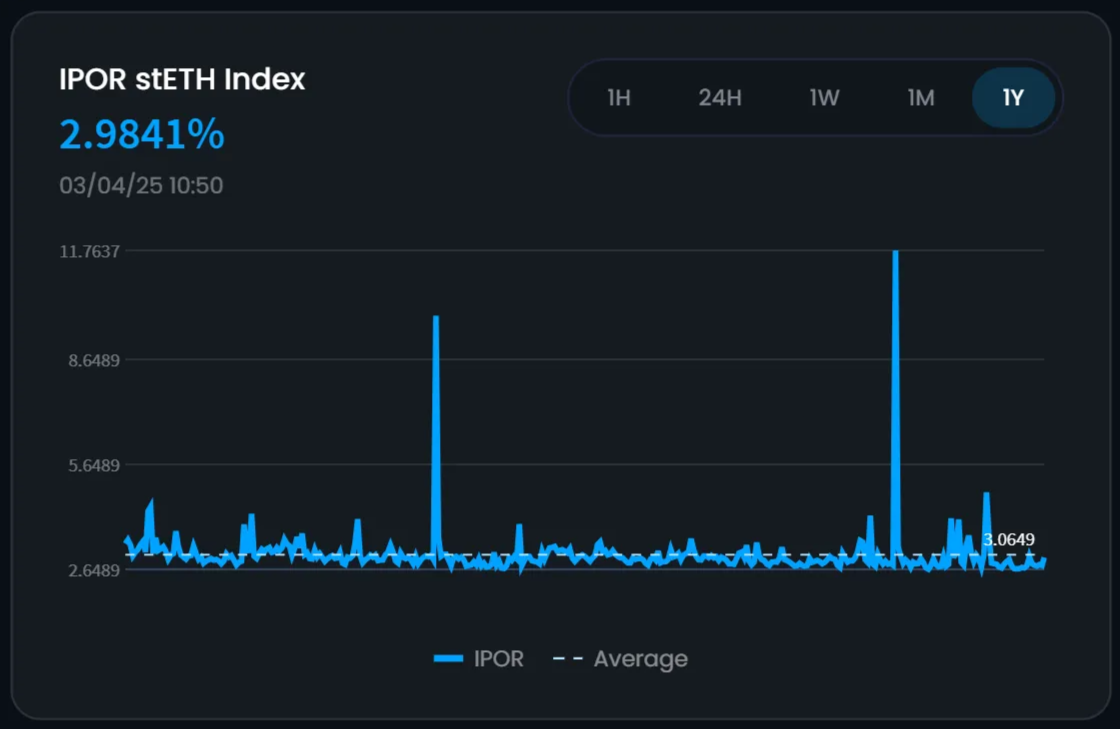
Task: Select the 1M time range tab
Action: [921, 98]
